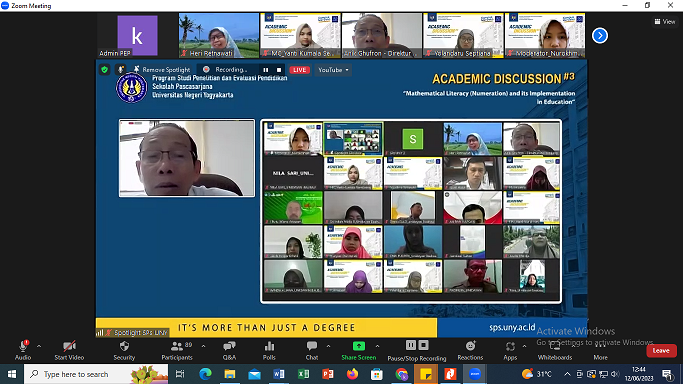
Task: Leave the meeting
Action: (661, 350)
